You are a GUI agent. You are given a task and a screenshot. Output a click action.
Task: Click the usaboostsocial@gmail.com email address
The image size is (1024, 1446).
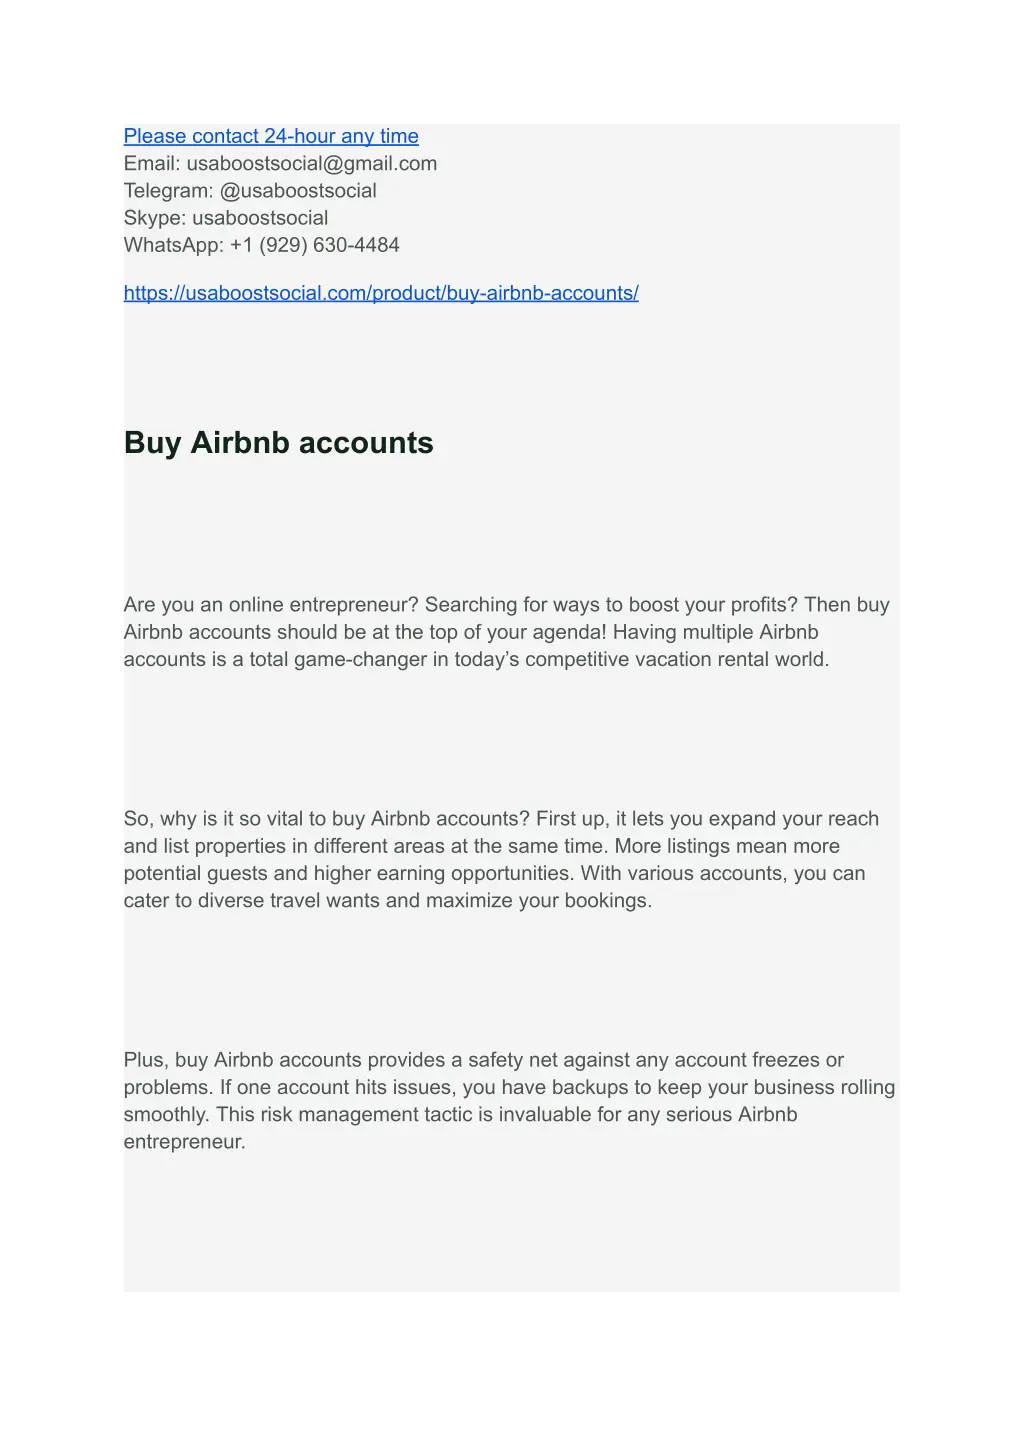coord(312,163)
